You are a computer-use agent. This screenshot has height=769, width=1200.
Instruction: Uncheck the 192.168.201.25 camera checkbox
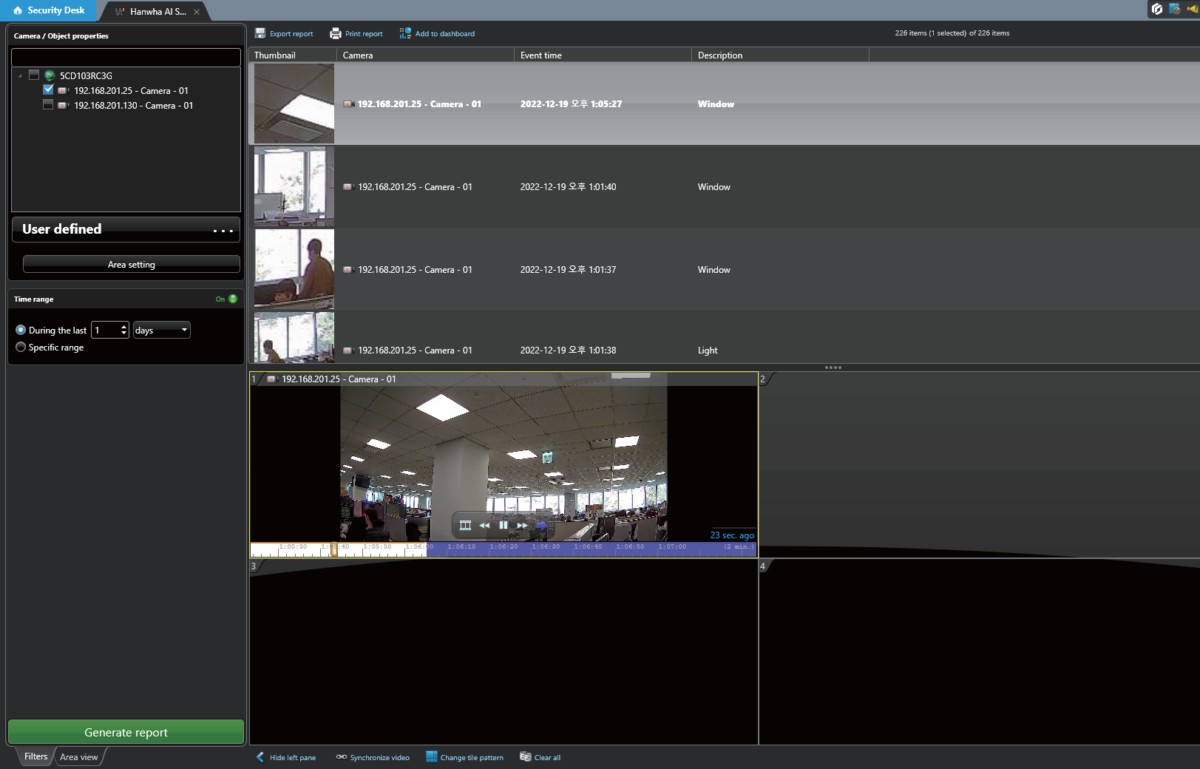(49, 90)
